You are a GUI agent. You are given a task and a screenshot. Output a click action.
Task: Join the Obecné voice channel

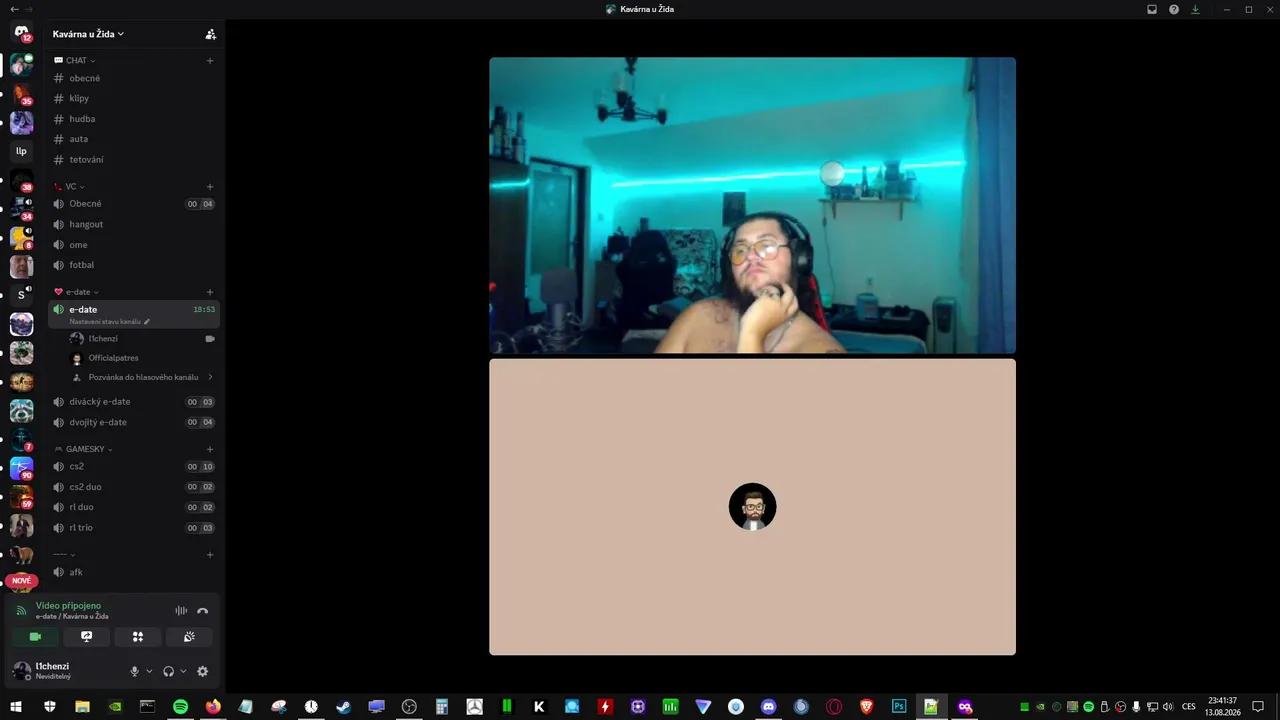coord(134,204)
